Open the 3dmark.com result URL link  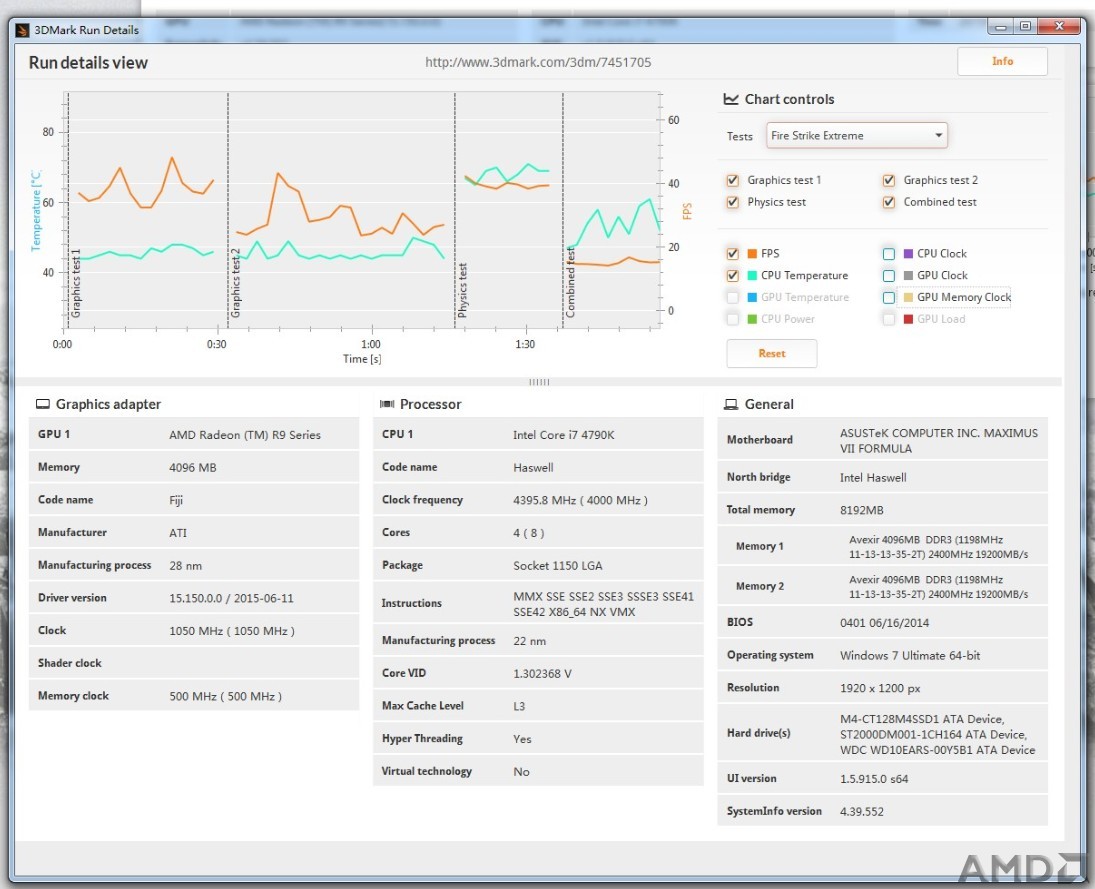[x=538, y=62]
